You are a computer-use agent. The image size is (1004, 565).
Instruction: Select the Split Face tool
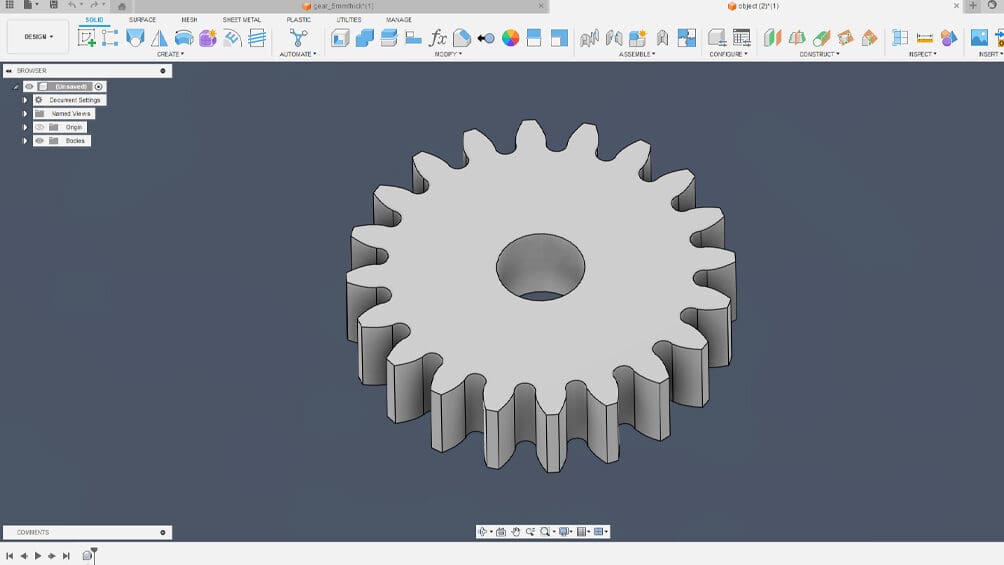coord(534,38)
